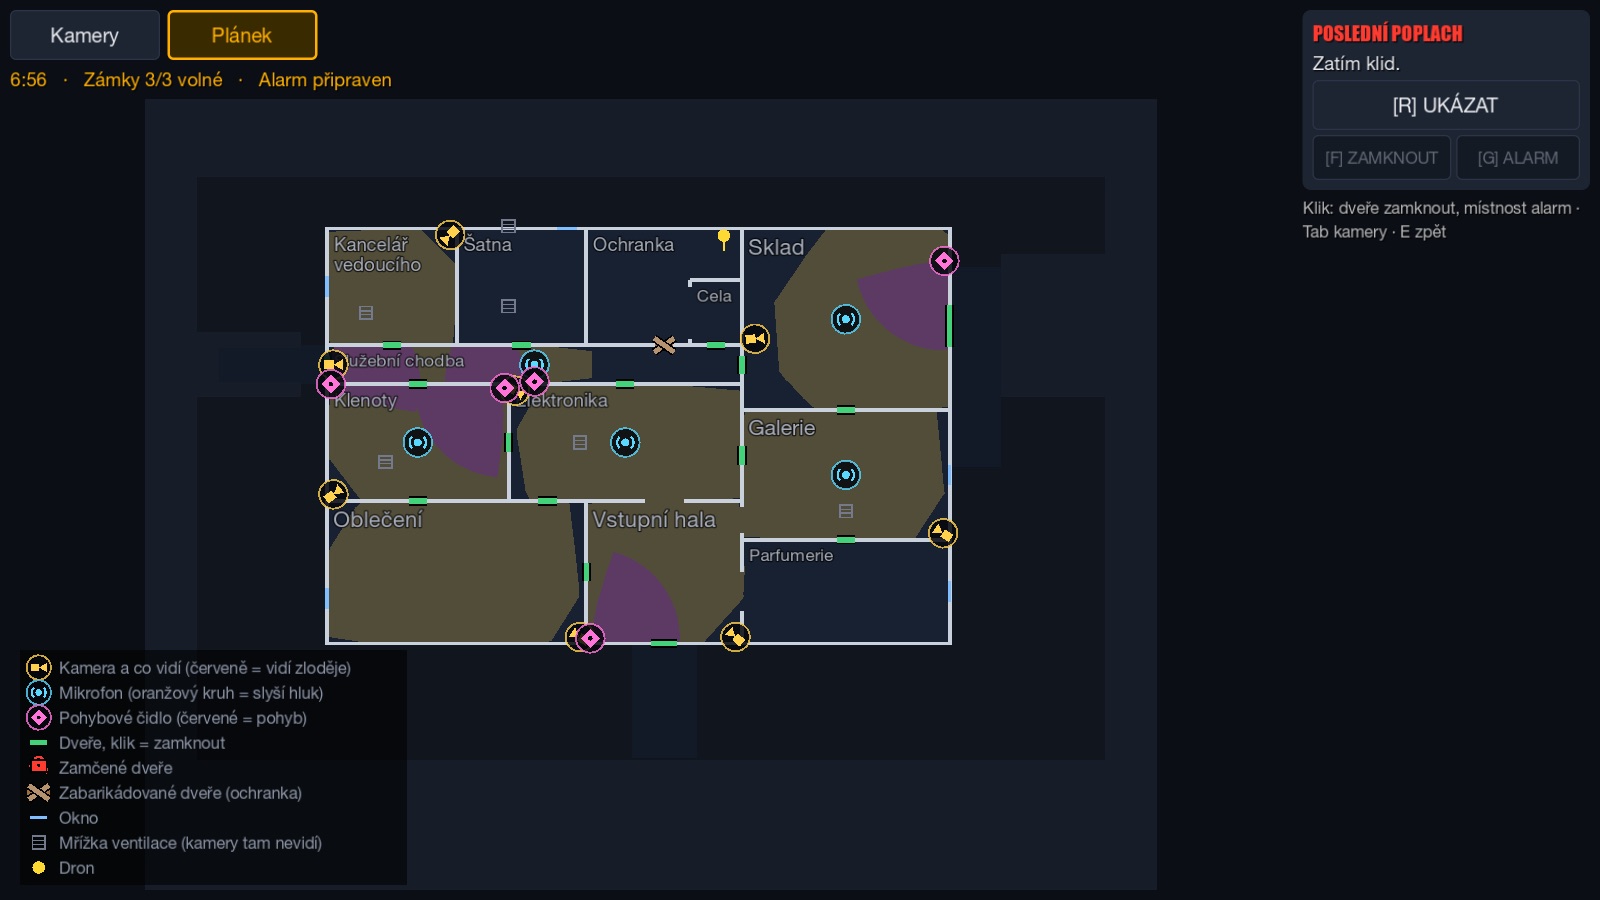Click the Cela room label
This screenshot has width=1600, height=900.
(x=714, y=296)
